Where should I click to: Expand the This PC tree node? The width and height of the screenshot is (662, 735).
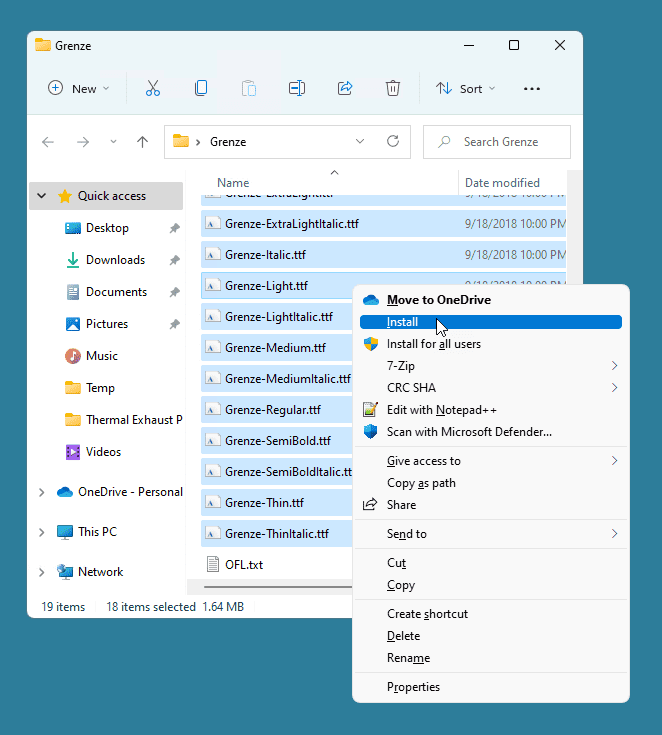click(x=42, y=532)
